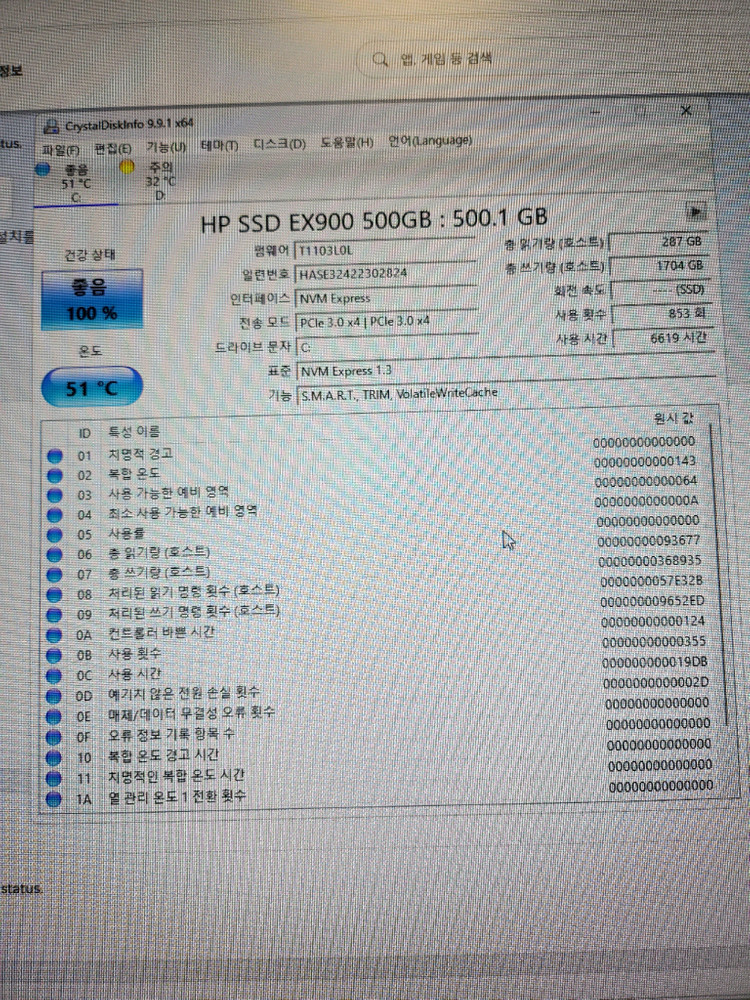750x1000 pixels.
Task: Click raw value 0000000000002D
Action: tap(656, 683)
